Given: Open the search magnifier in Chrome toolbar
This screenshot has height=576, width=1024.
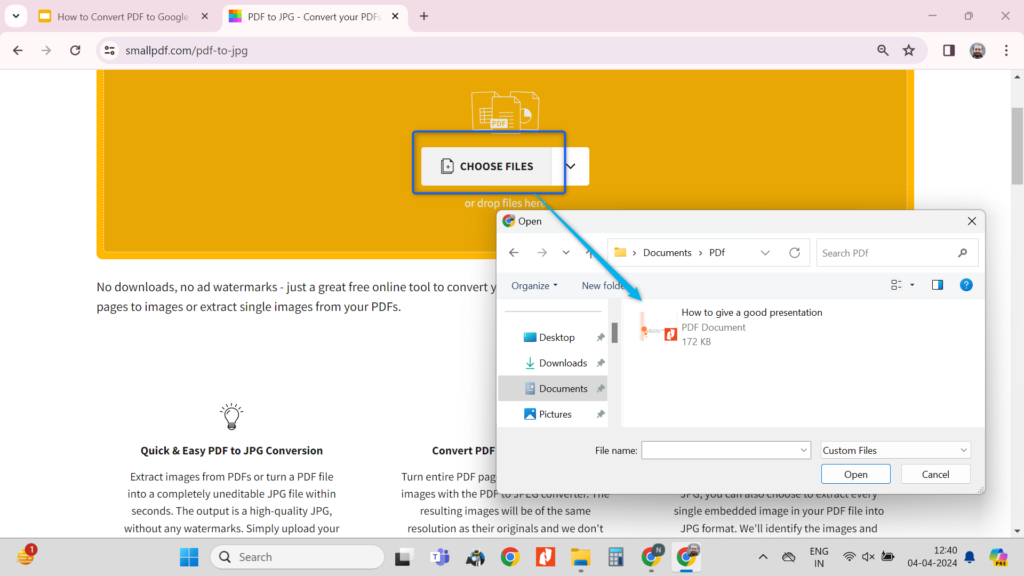Looking at the screenshot, I should tap(881, 49).
